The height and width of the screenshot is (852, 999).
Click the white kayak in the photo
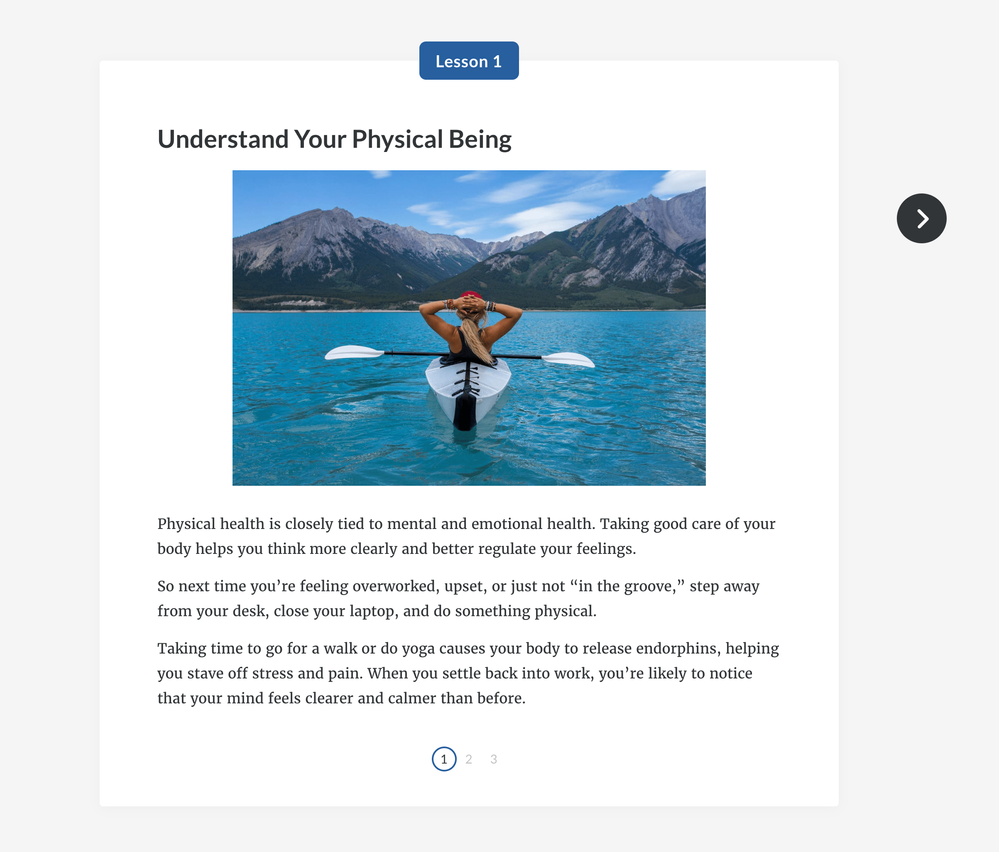(467, 390)
